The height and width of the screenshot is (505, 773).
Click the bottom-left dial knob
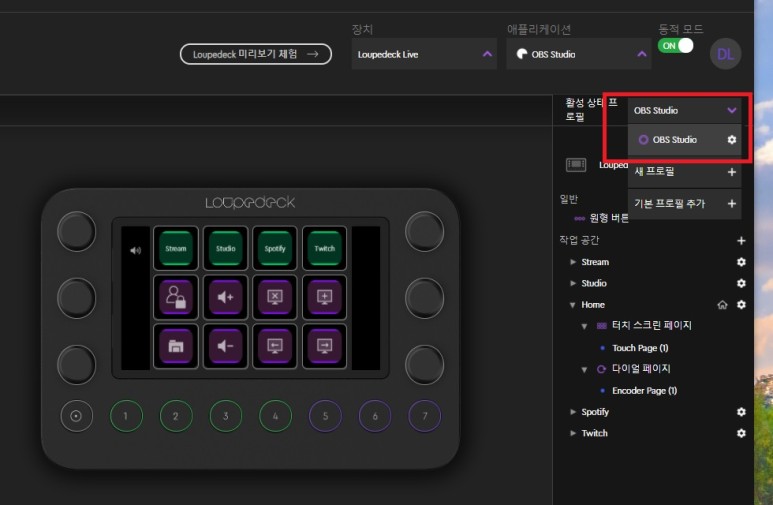(76, 364)
